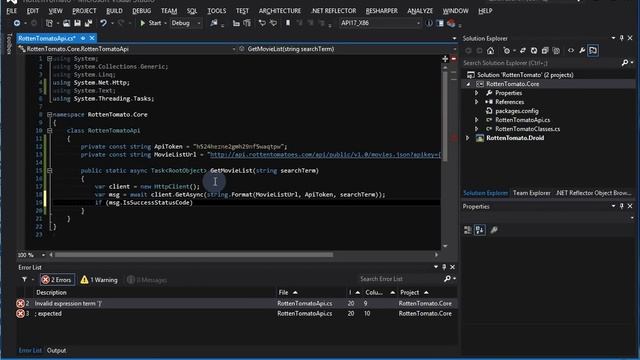The width and height of the screenshot is (640, 360).
Task: Open the Debug configuration dropdown
Action: pos(186,23)
